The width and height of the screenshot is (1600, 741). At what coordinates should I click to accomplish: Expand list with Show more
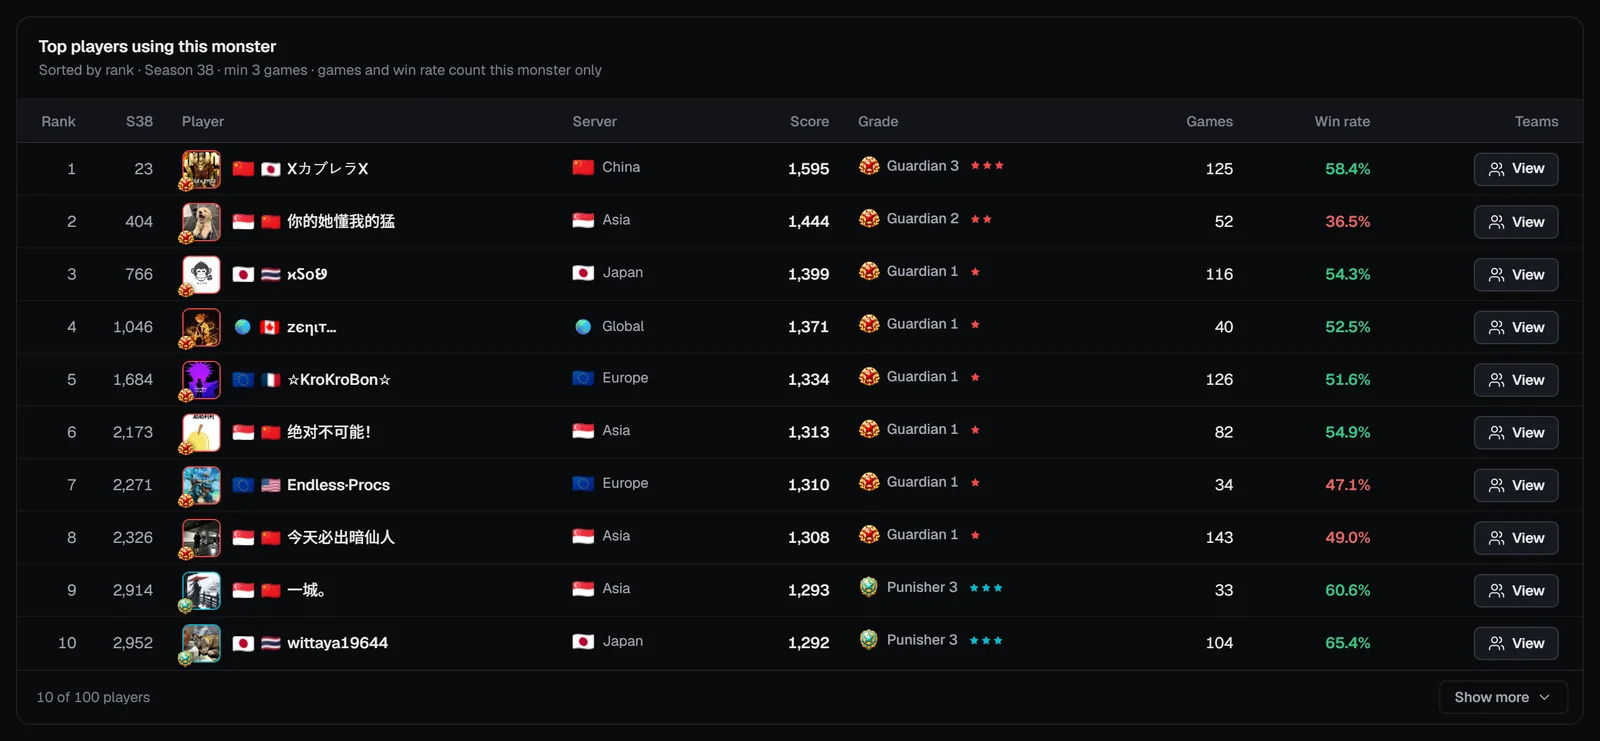(x=1503, y=697)
